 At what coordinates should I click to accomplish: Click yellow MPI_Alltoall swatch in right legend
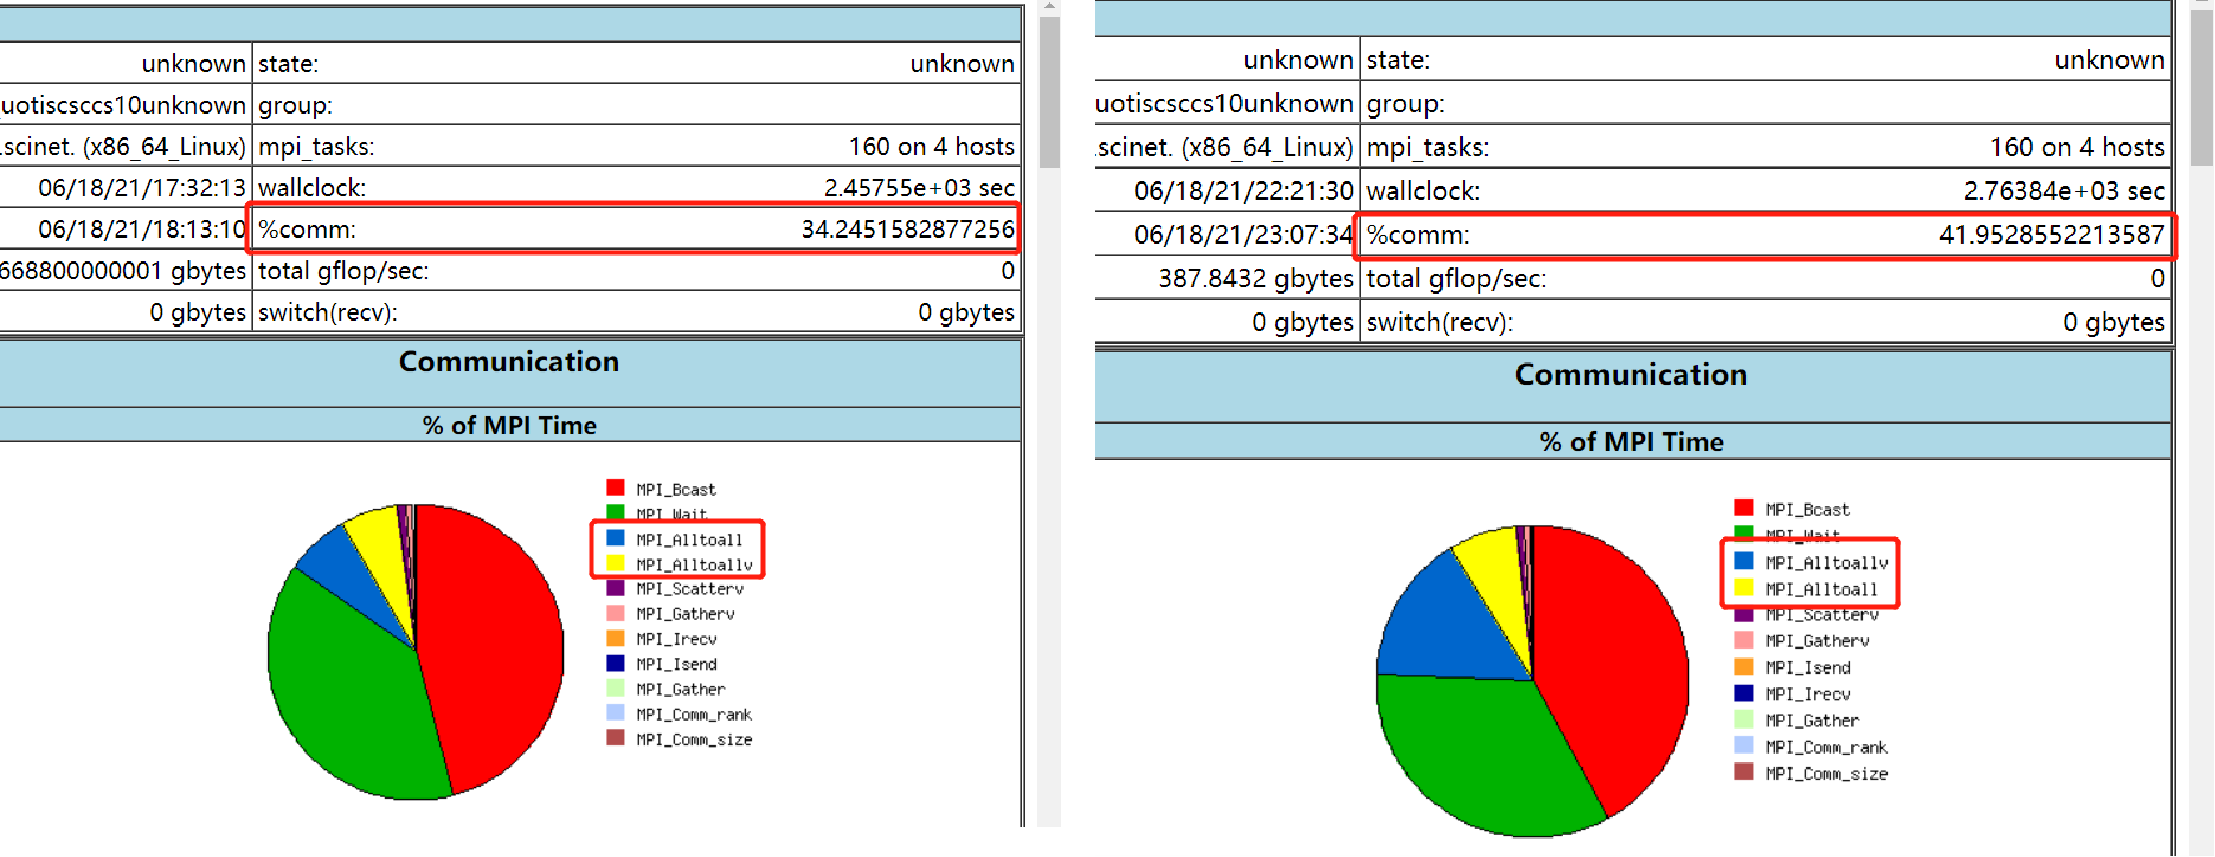click(1743, 588)
